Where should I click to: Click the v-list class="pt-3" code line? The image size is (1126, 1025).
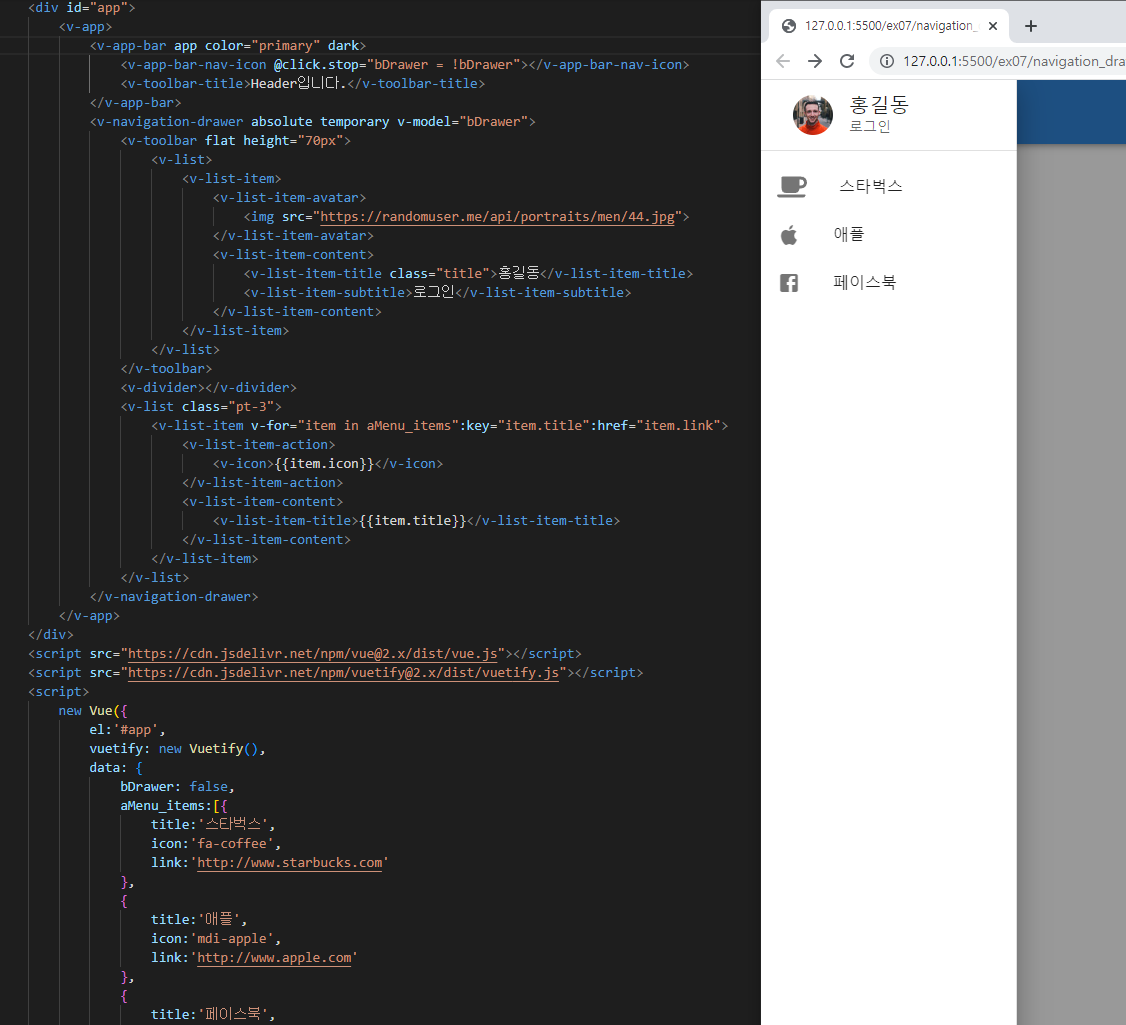point(201,407)
